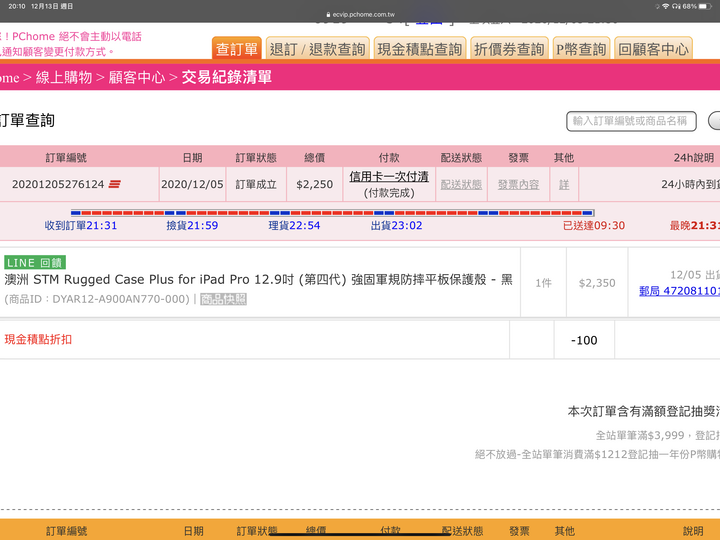Tap the Wi-Fi icon in status bar
The height and width of the screenshot is (540, 720).
pos(665,6)
